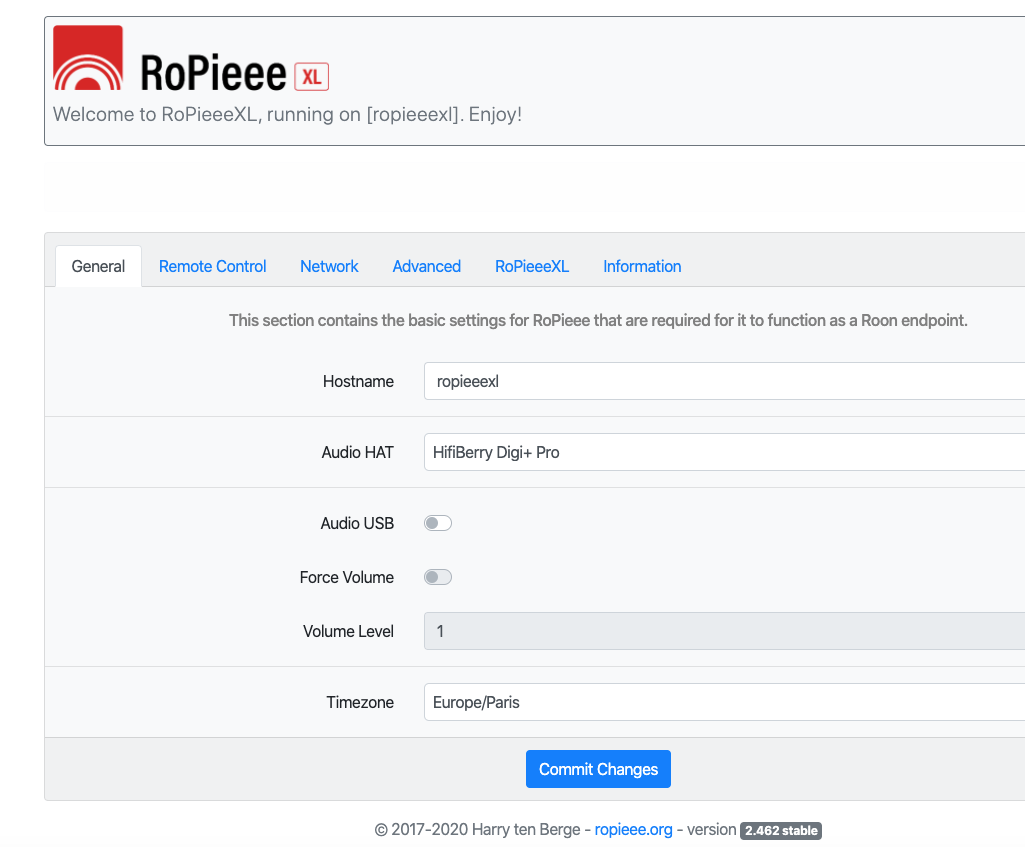Viewport: 1025px width, 847px height.
Task: Switch to the Network tab
Action: 329,266
